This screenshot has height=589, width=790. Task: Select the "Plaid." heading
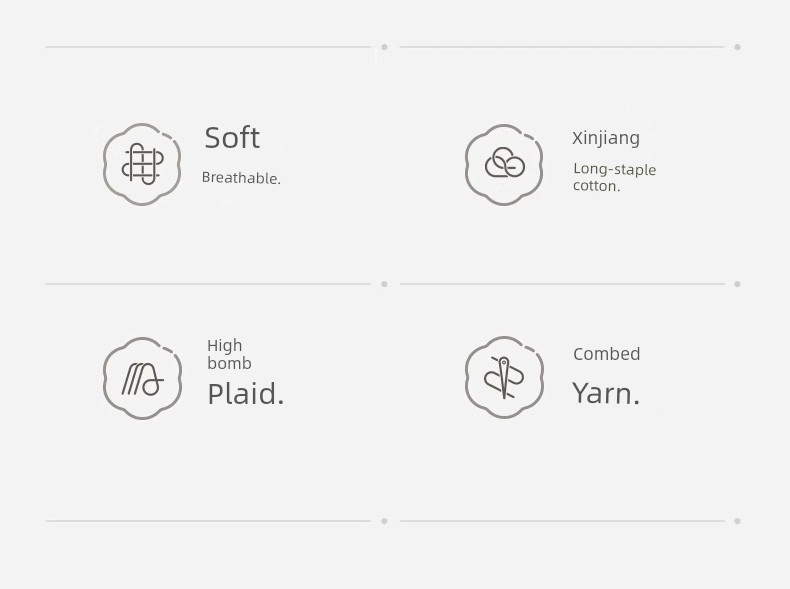[245, 394]
